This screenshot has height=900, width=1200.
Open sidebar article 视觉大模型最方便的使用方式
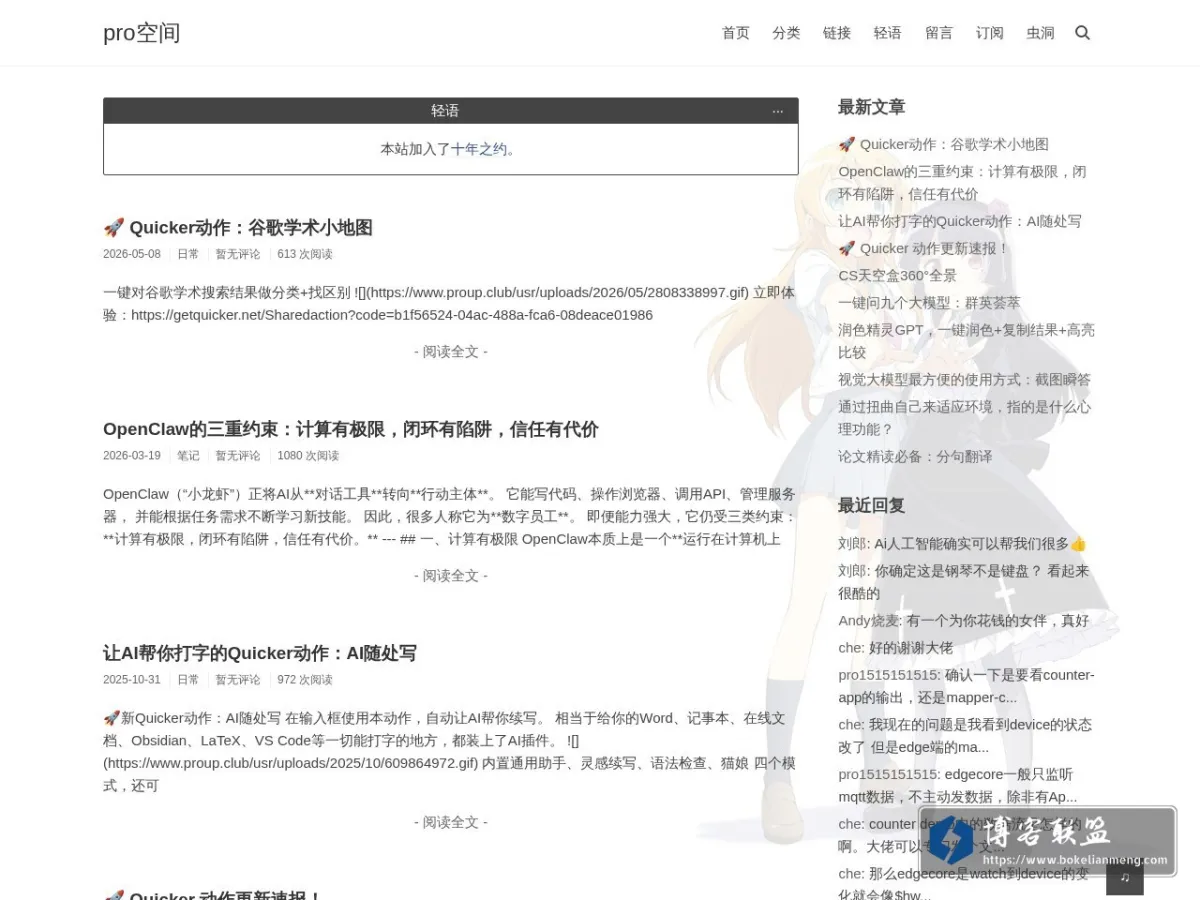tap(964, 380)
